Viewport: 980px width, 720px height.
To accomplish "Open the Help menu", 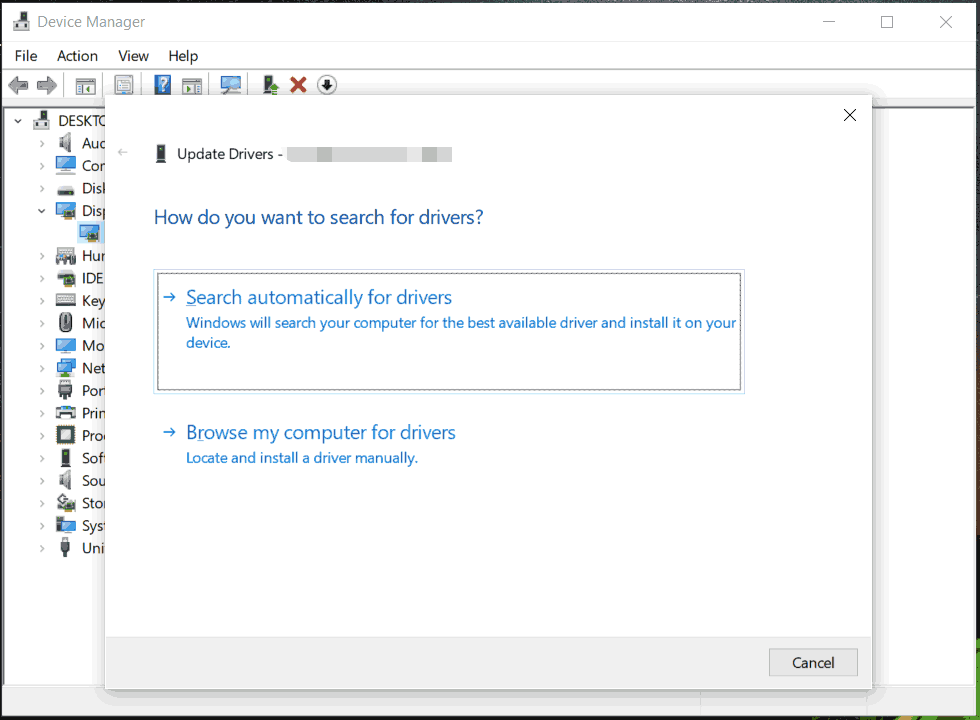I will pyautogui.click(x=182, y=56).
